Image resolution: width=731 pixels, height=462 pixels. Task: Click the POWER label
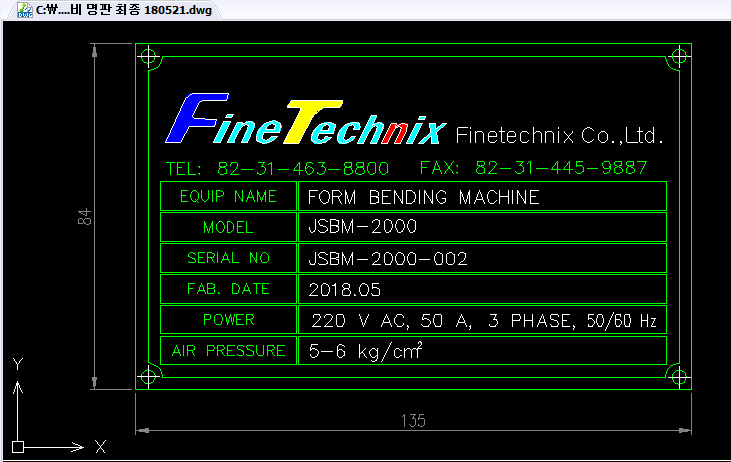228,320
